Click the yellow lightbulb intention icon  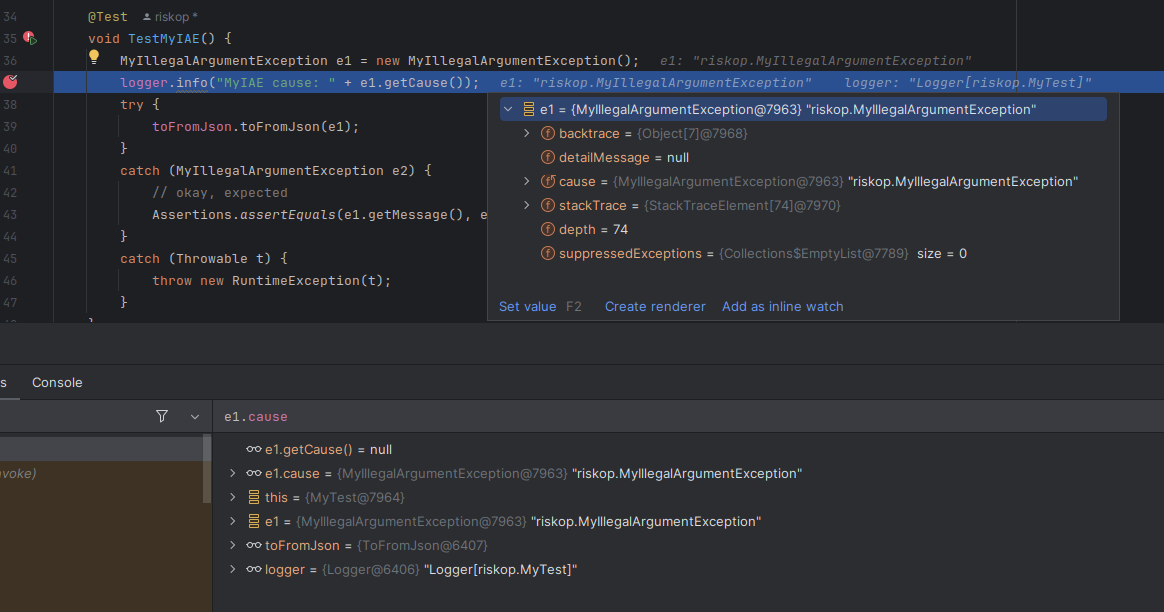(94, 56)
